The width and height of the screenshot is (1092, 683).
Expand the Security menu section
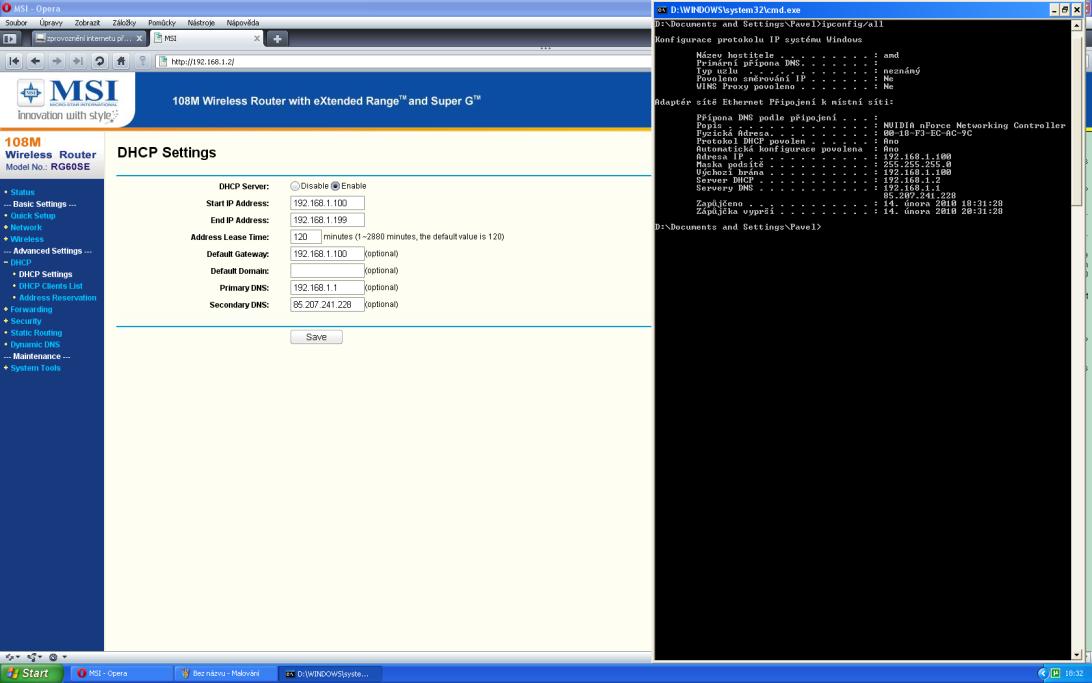pos(25,321)
